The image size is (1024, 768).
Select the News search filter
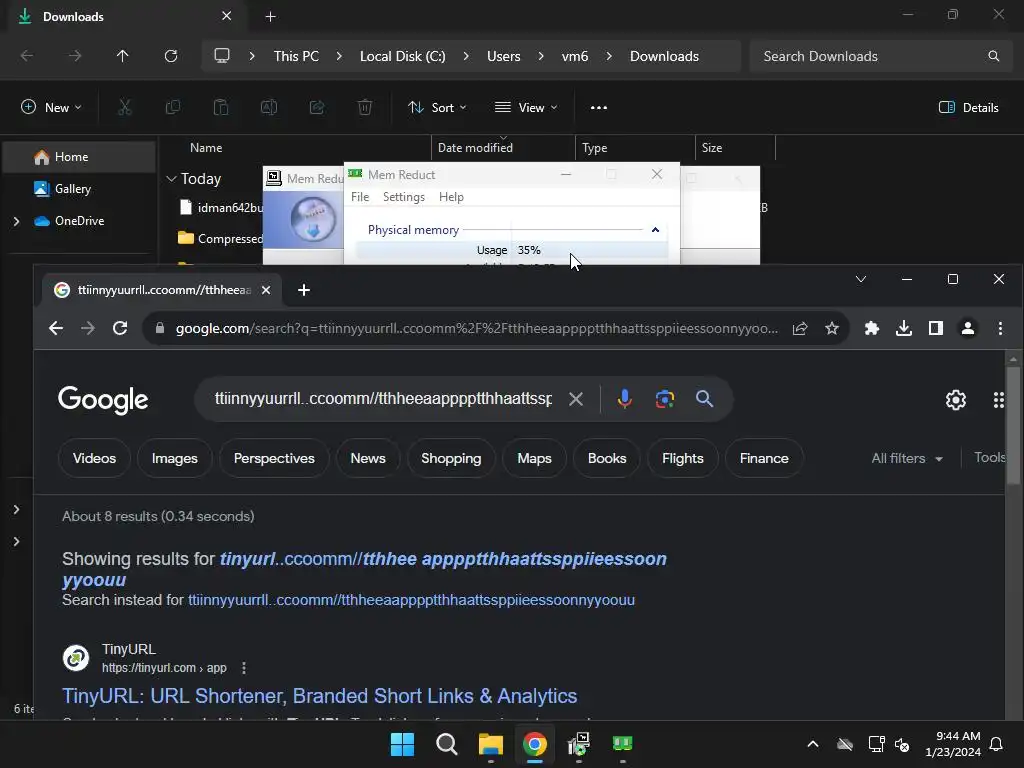[368, 458]
